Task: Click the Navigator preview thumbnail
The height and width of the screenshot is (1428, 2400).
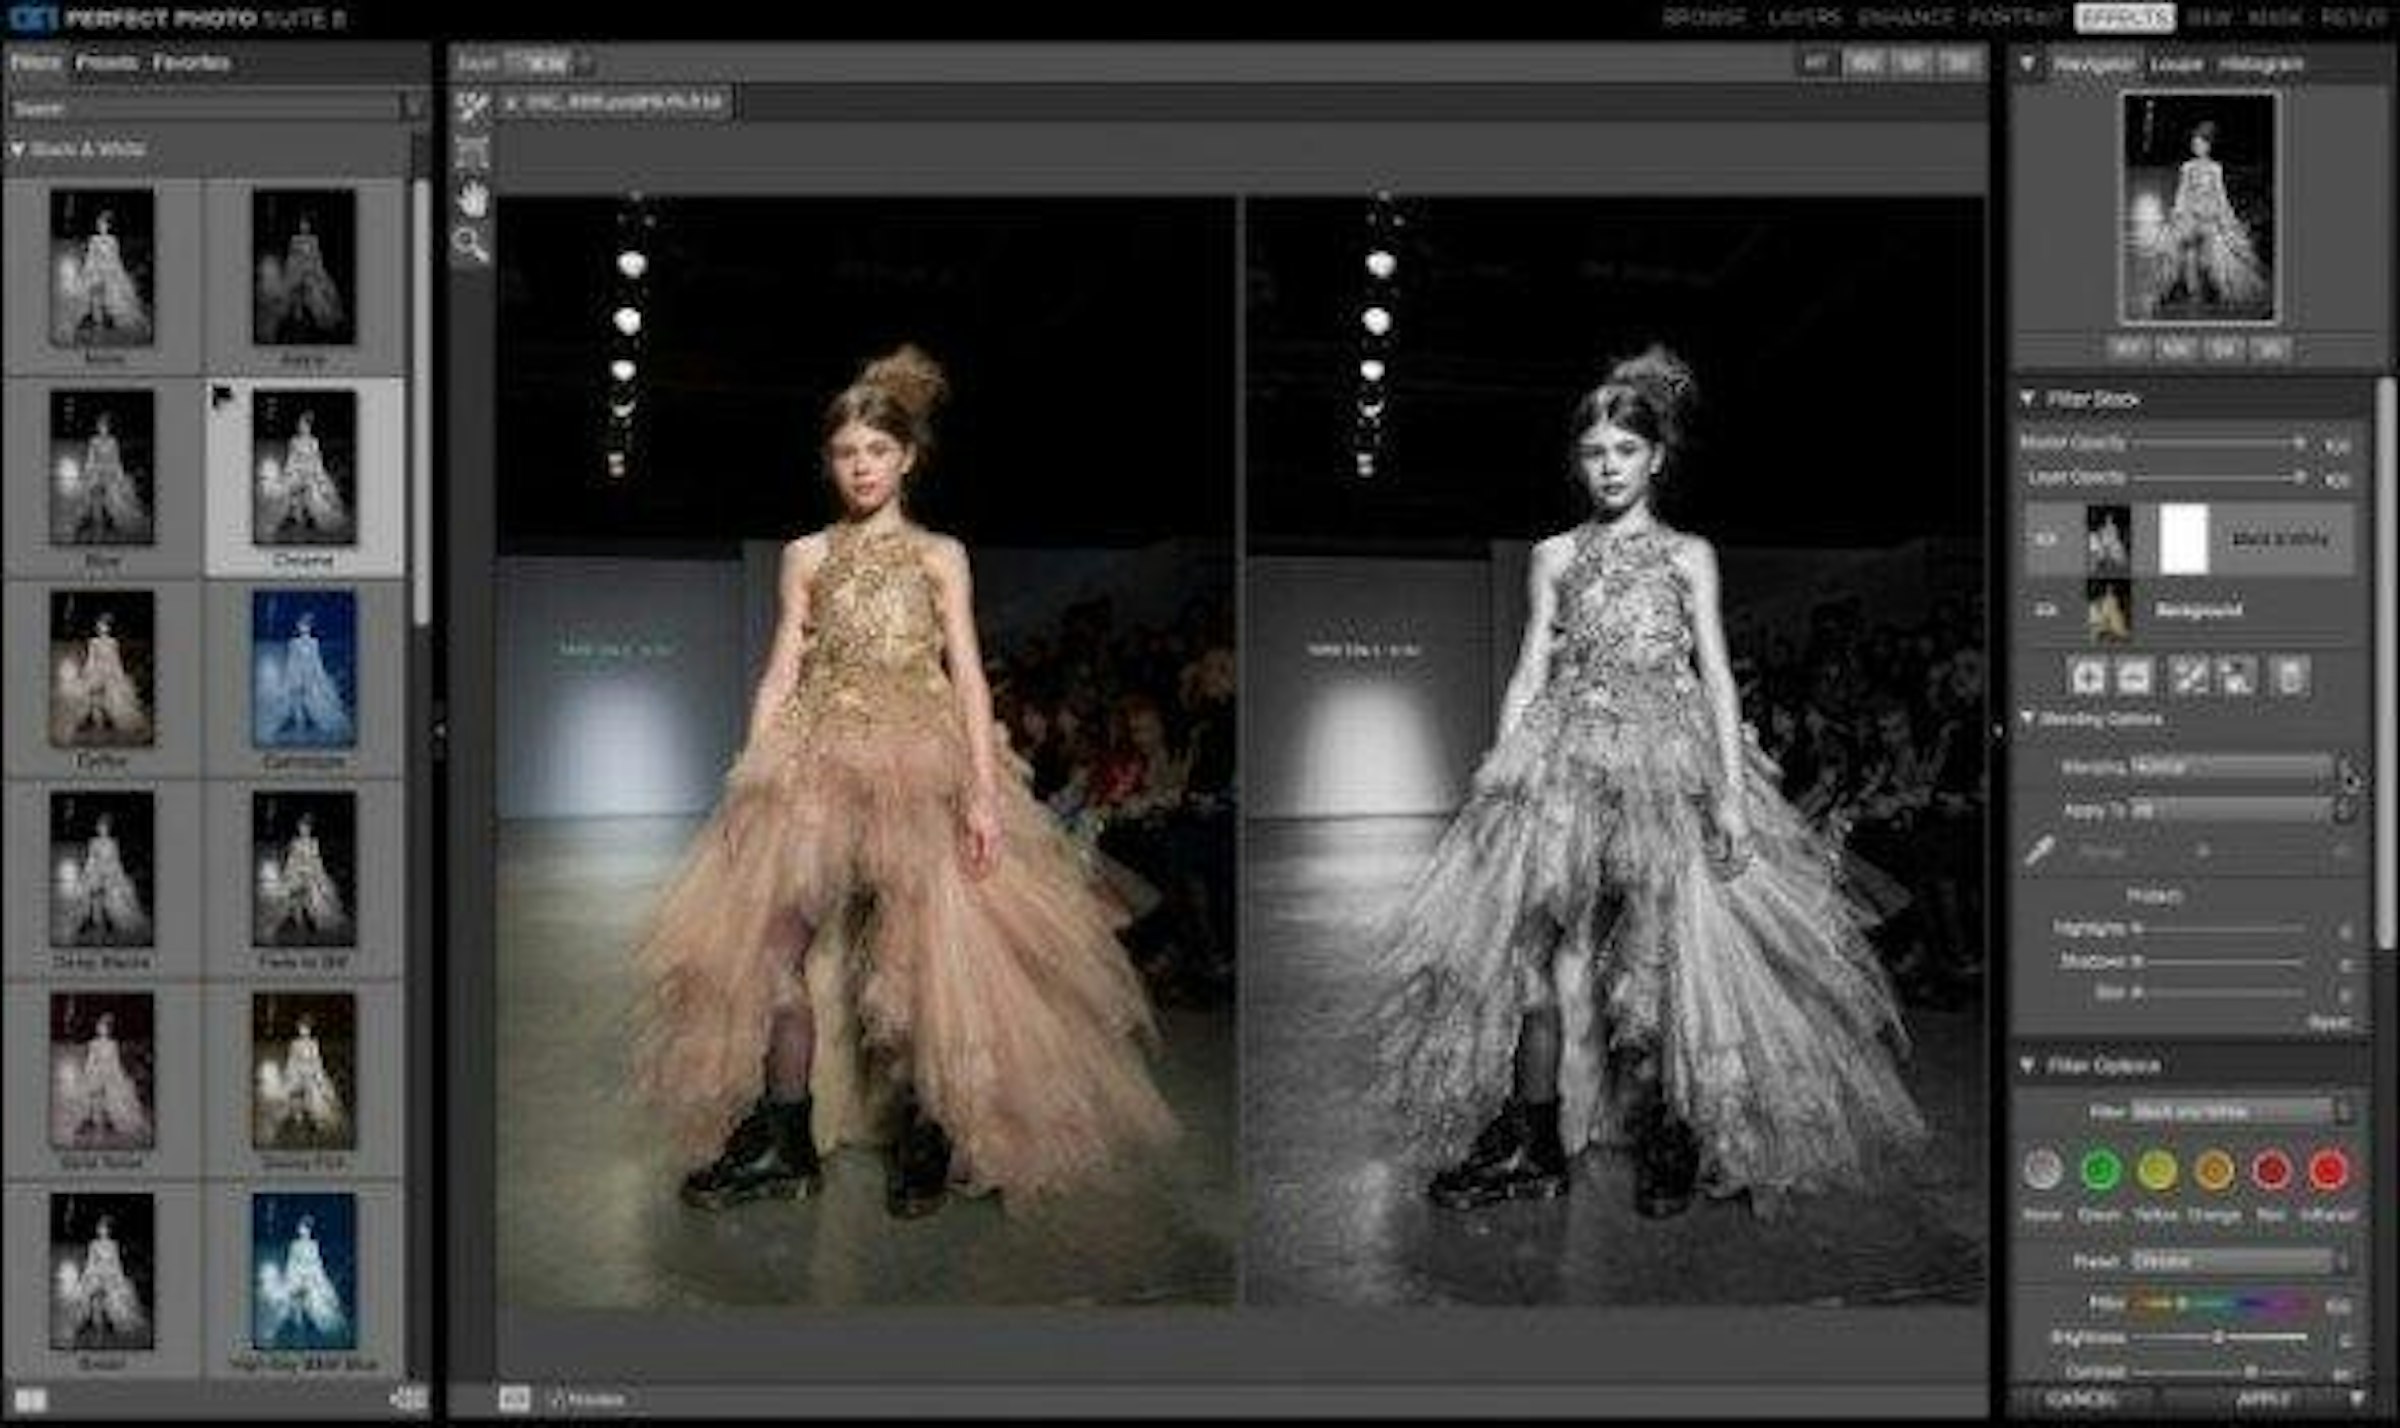Action: 2200,208
